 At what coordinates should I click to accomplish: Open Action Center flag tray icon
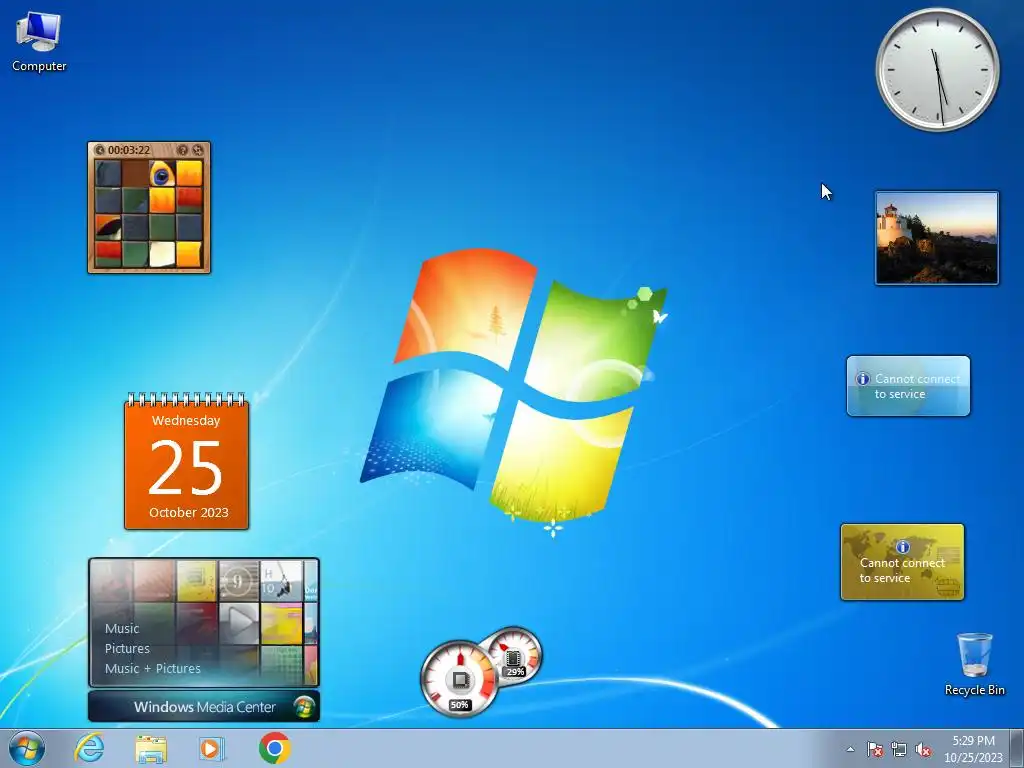click(x=874, y=750)
